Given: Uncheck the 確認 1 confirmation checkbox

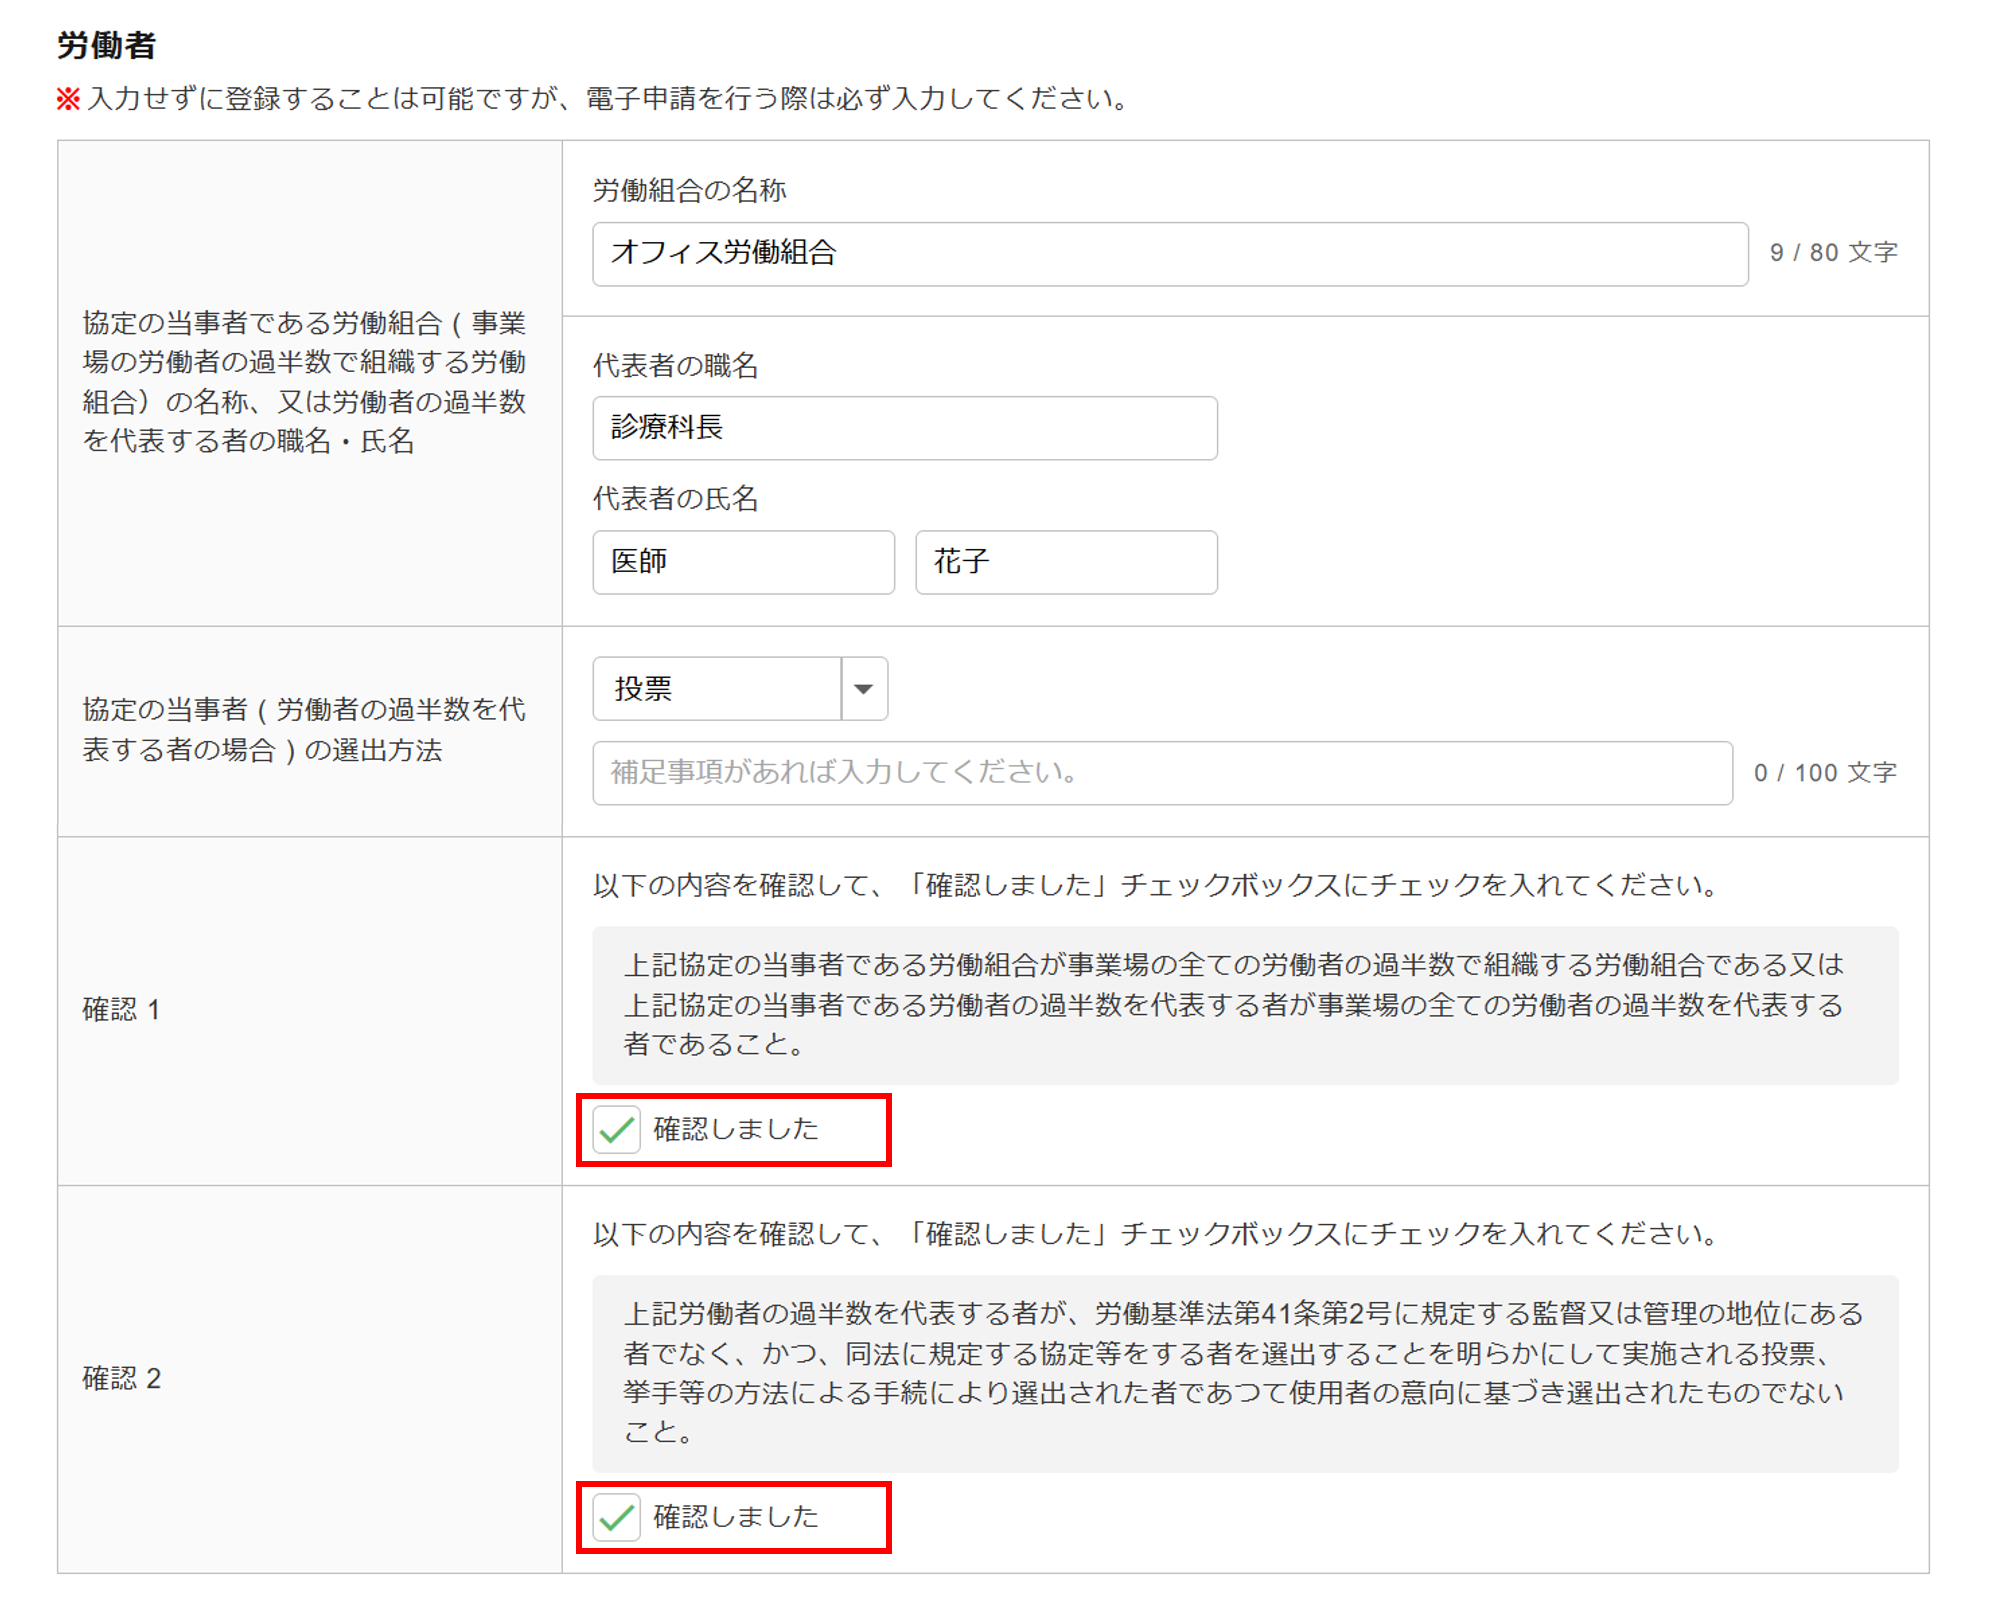Looking at the screenshot, I should point(616,1130).
